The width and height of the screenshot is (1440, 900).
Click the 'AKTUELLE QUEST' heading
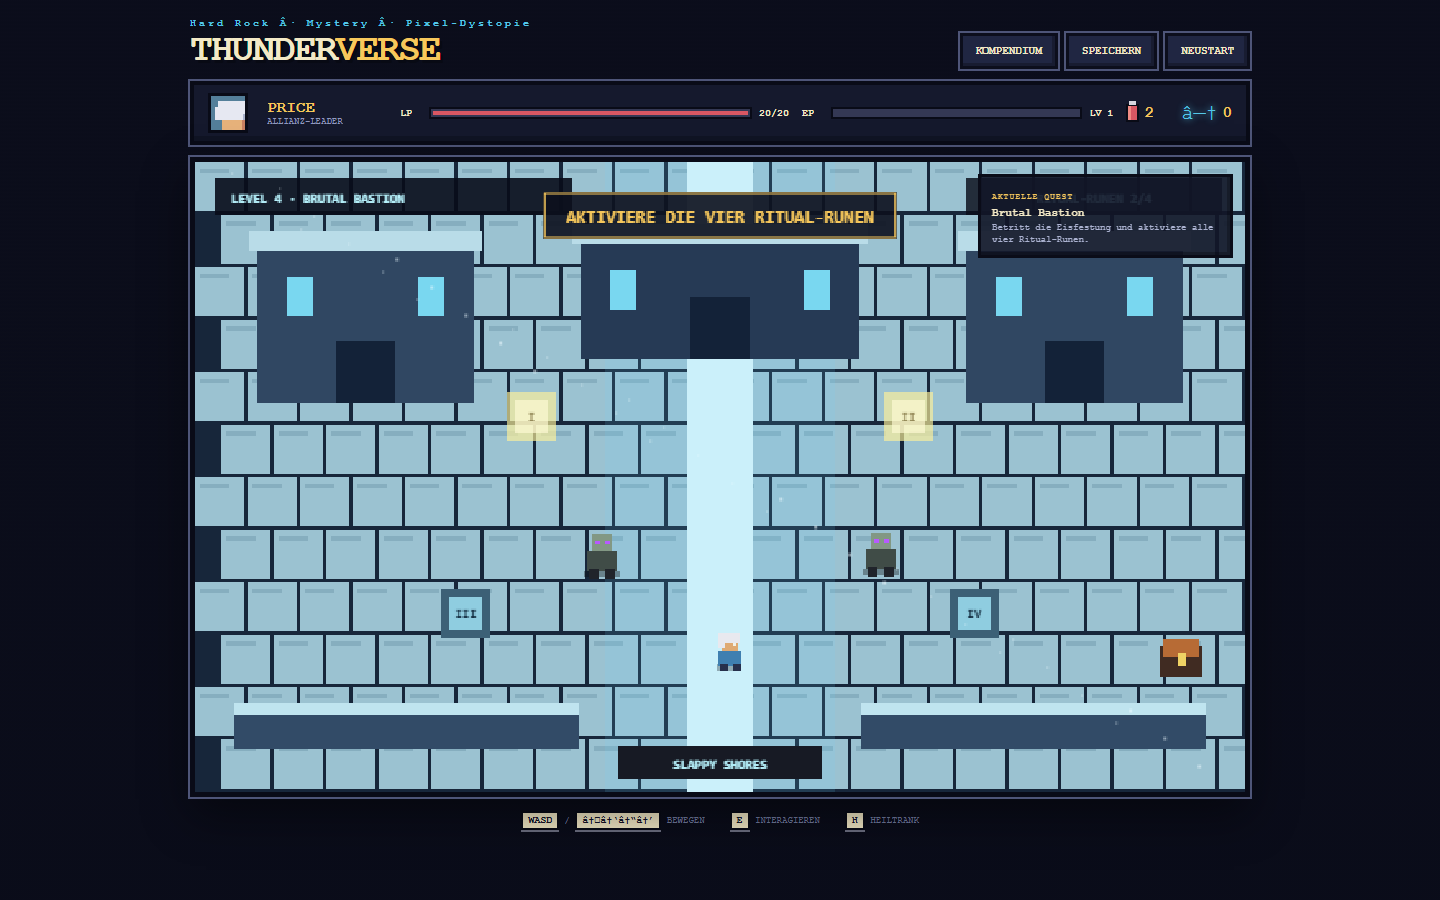click(x=1032, y=197)
